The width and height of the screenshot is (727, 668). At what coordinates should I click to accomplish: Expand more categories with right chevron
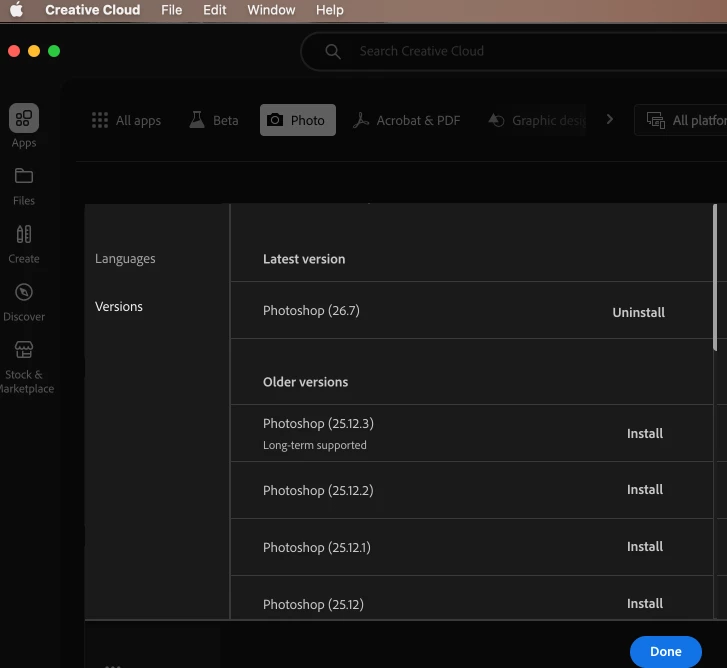coord(610,120)
